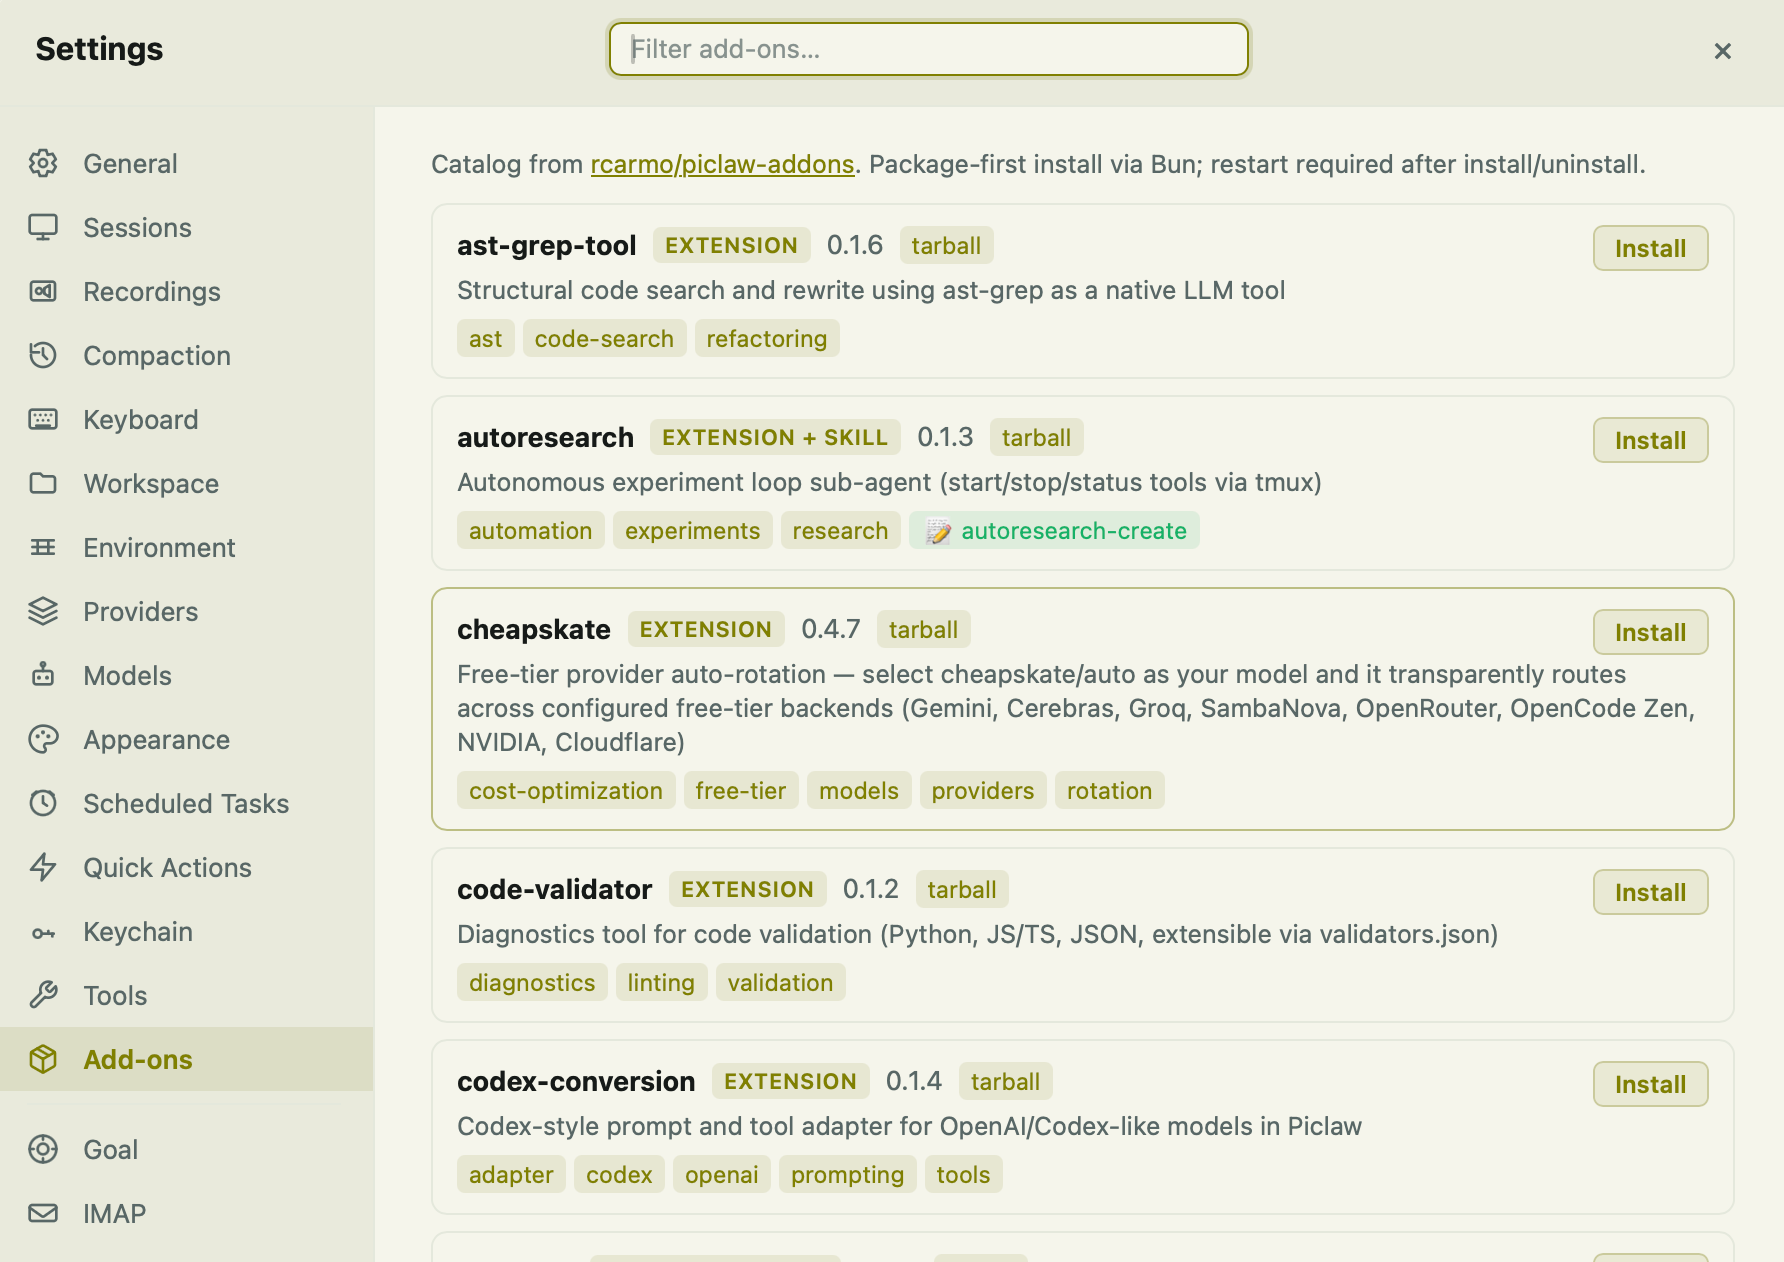Image resolution: width=1784 pixels, height=1262 pixels.
Task: Open the Keychain section
Action: [187, 931]
